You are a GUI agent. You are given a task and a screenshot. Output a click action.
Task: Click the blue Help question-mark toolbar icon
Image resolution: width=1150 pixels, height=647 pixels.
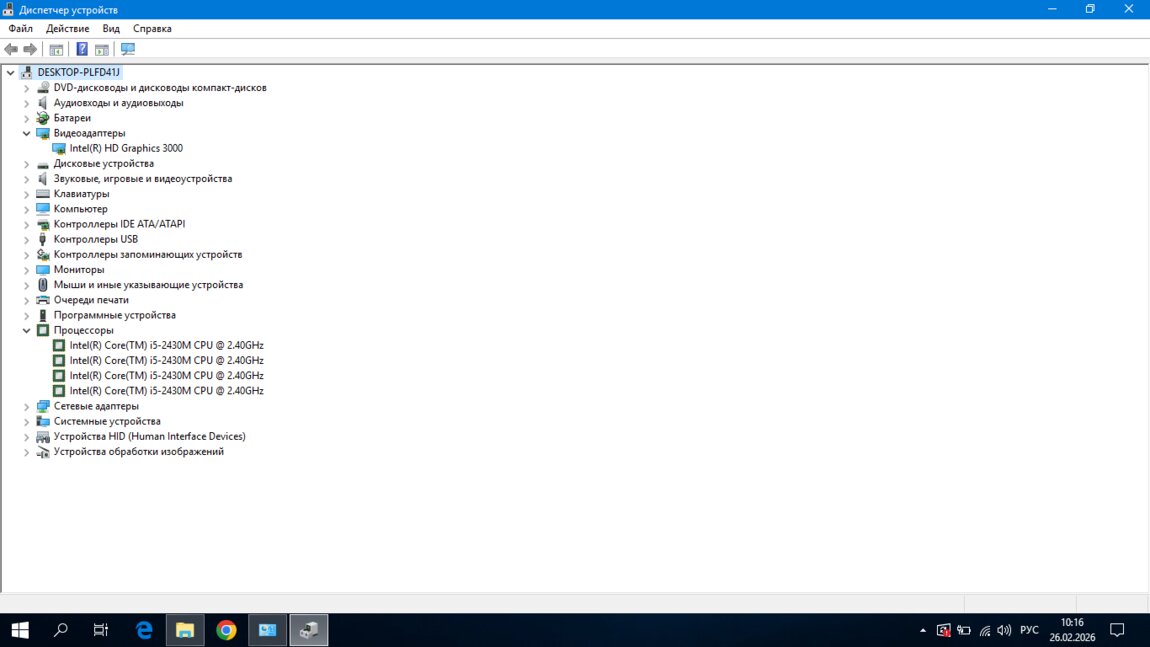pyautogui.click(x=82, y=49)
